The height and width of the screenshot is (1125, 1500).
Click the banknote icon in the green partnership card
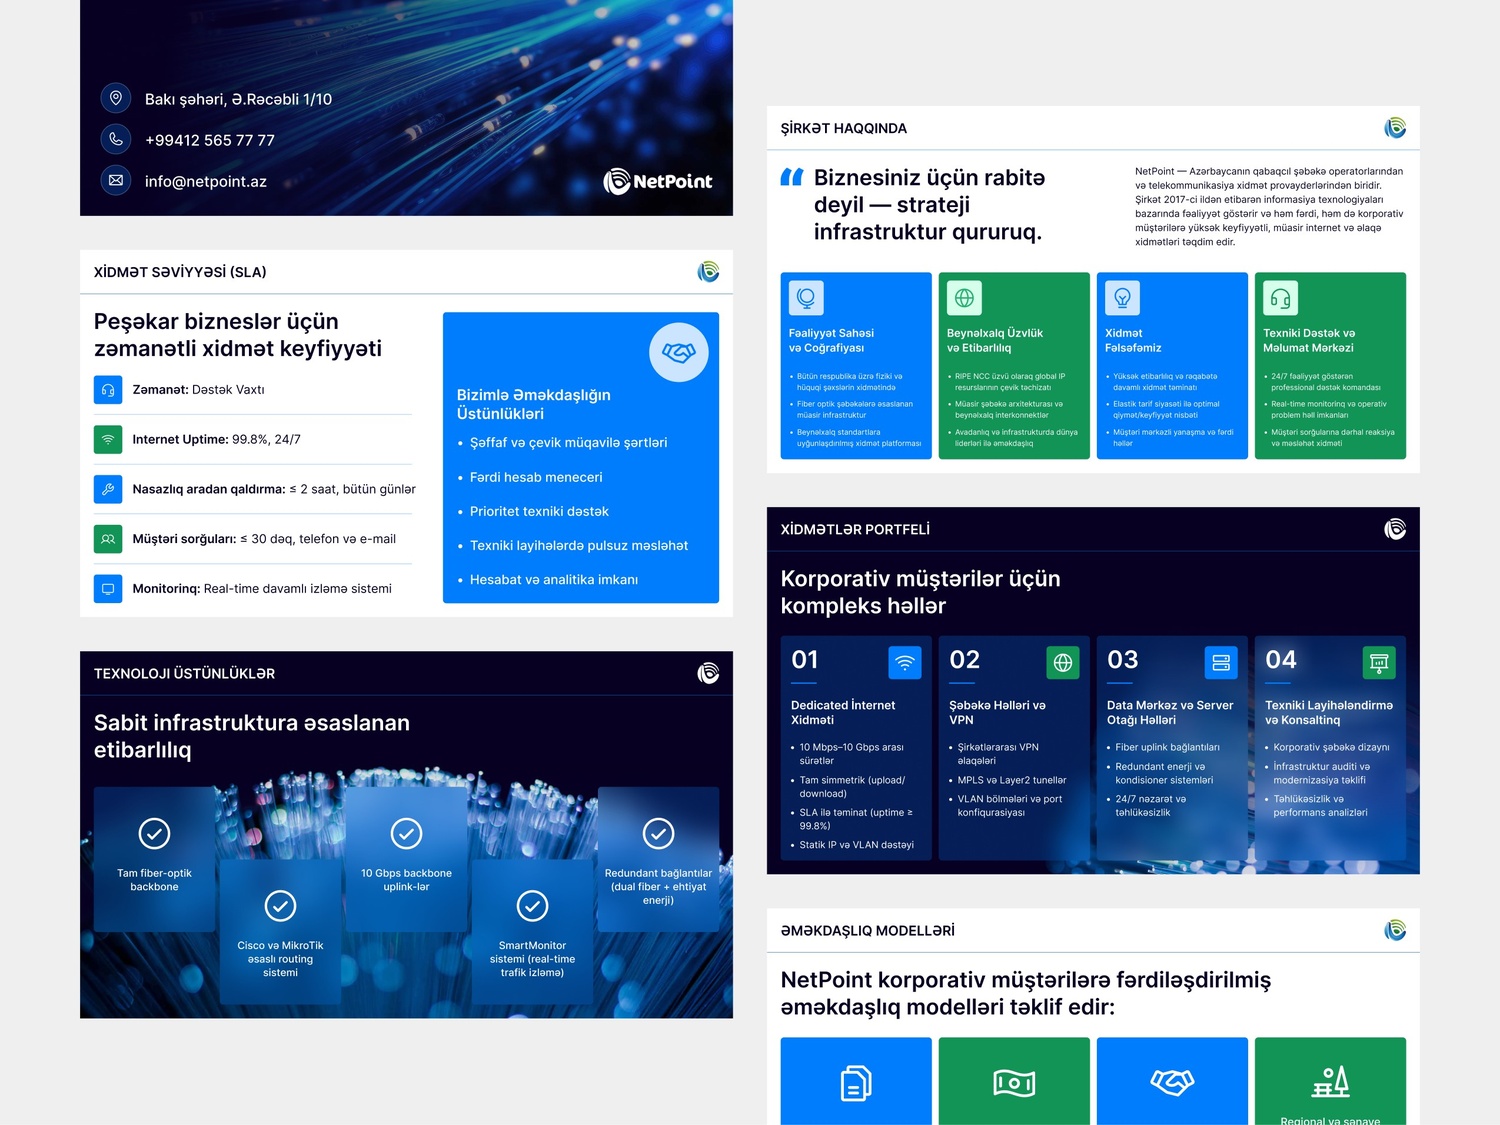(1014, 1082)
